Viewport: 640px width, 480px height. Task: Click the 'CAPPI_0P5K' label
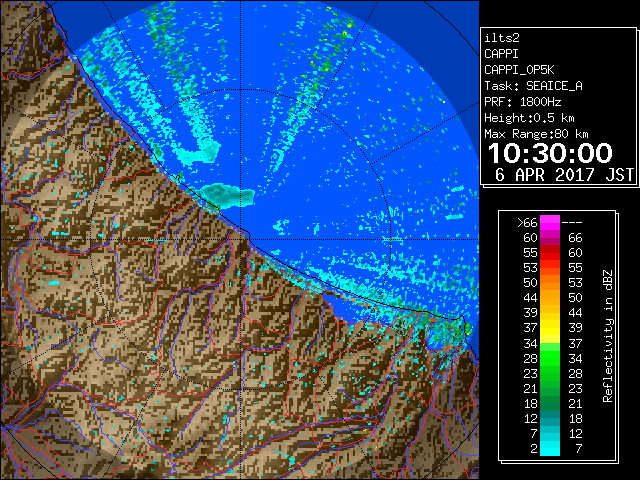pyautogui.click(x=519, y=70)
